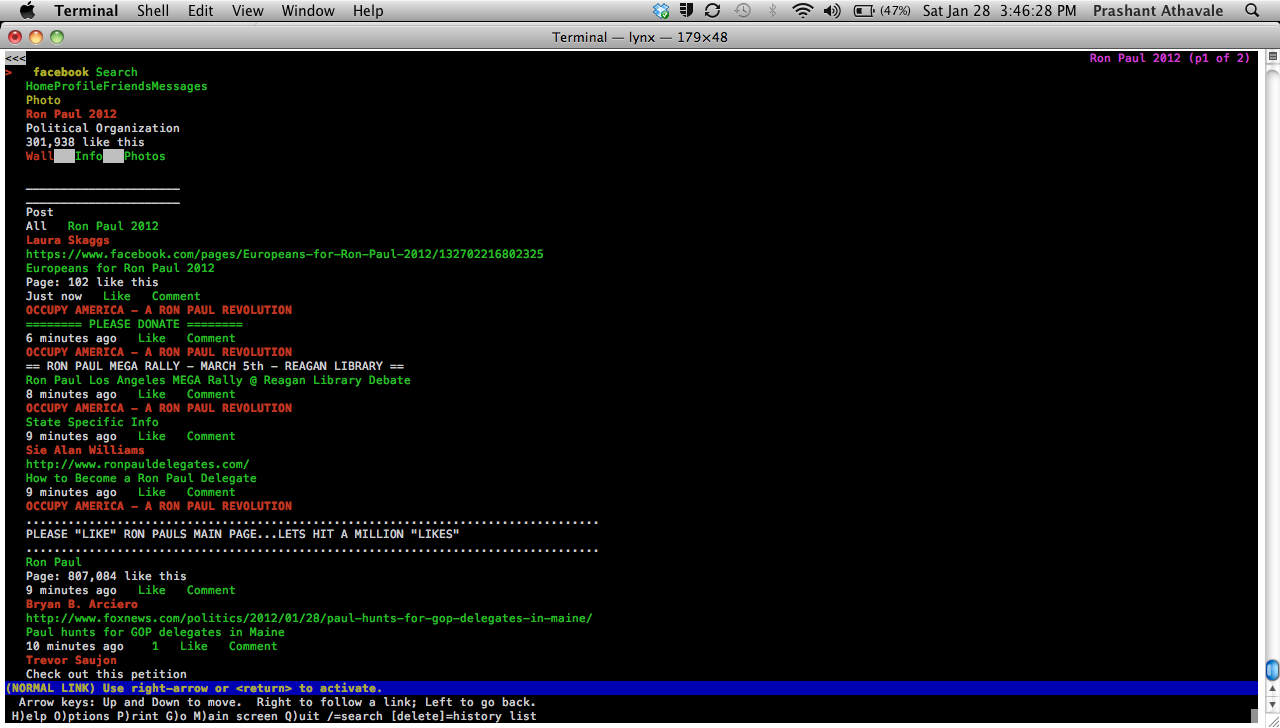Image resolution: width=1280 pixels, height=728 pixels.
Task: Click the volume speaker icon
Action: pyautogui.click(x=832, y=11)
